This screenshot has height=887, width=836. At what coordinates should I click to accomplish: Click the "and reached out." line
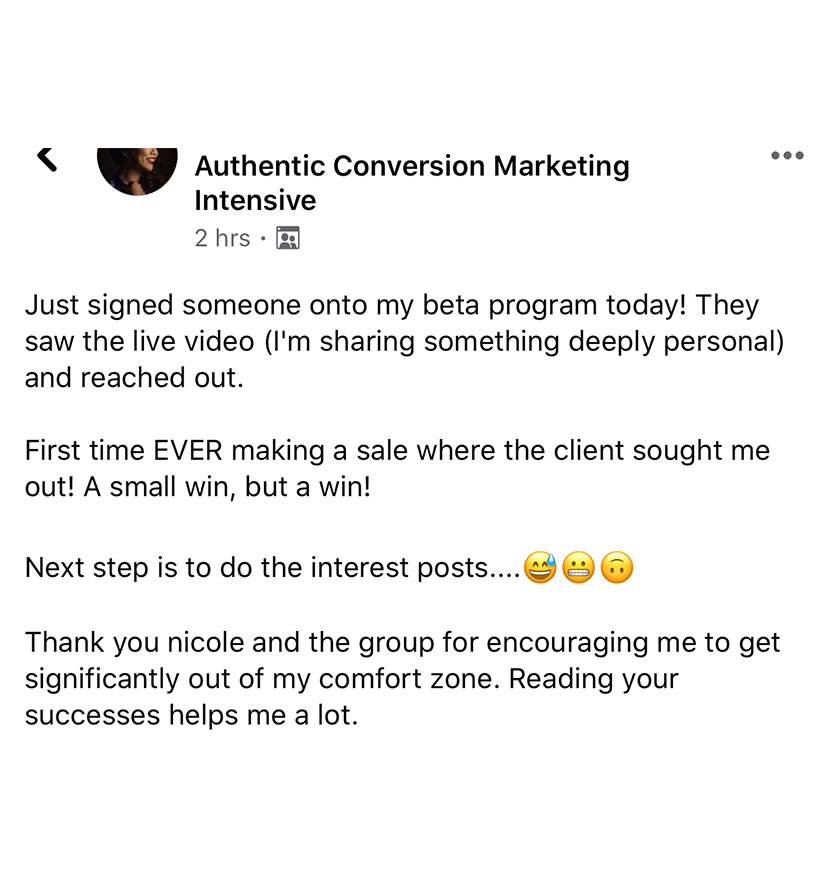pyautogui.click(x=134, y=379)
